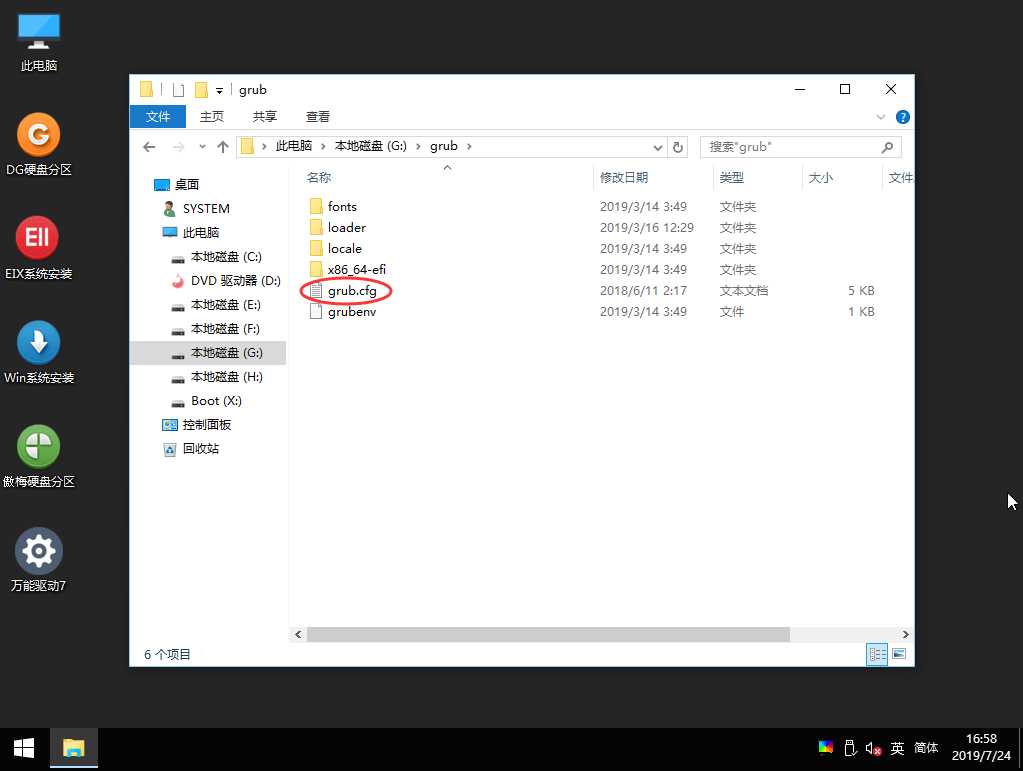Click the 英 input language indicator
This screenshot has height=771, width=1023.
898,748
